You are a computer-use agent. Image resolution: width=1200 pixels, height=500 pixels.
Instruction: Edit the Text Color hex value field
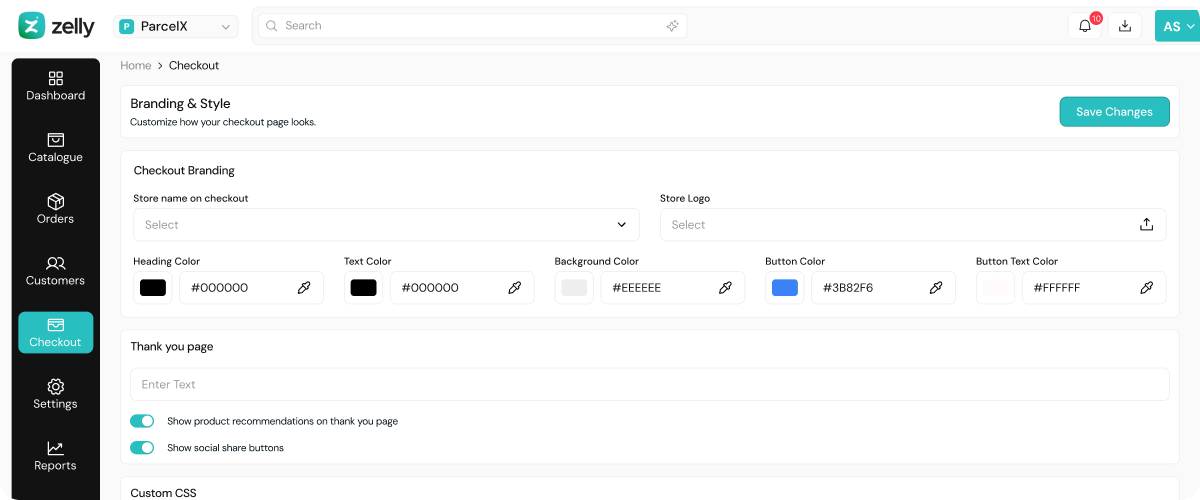462,288
